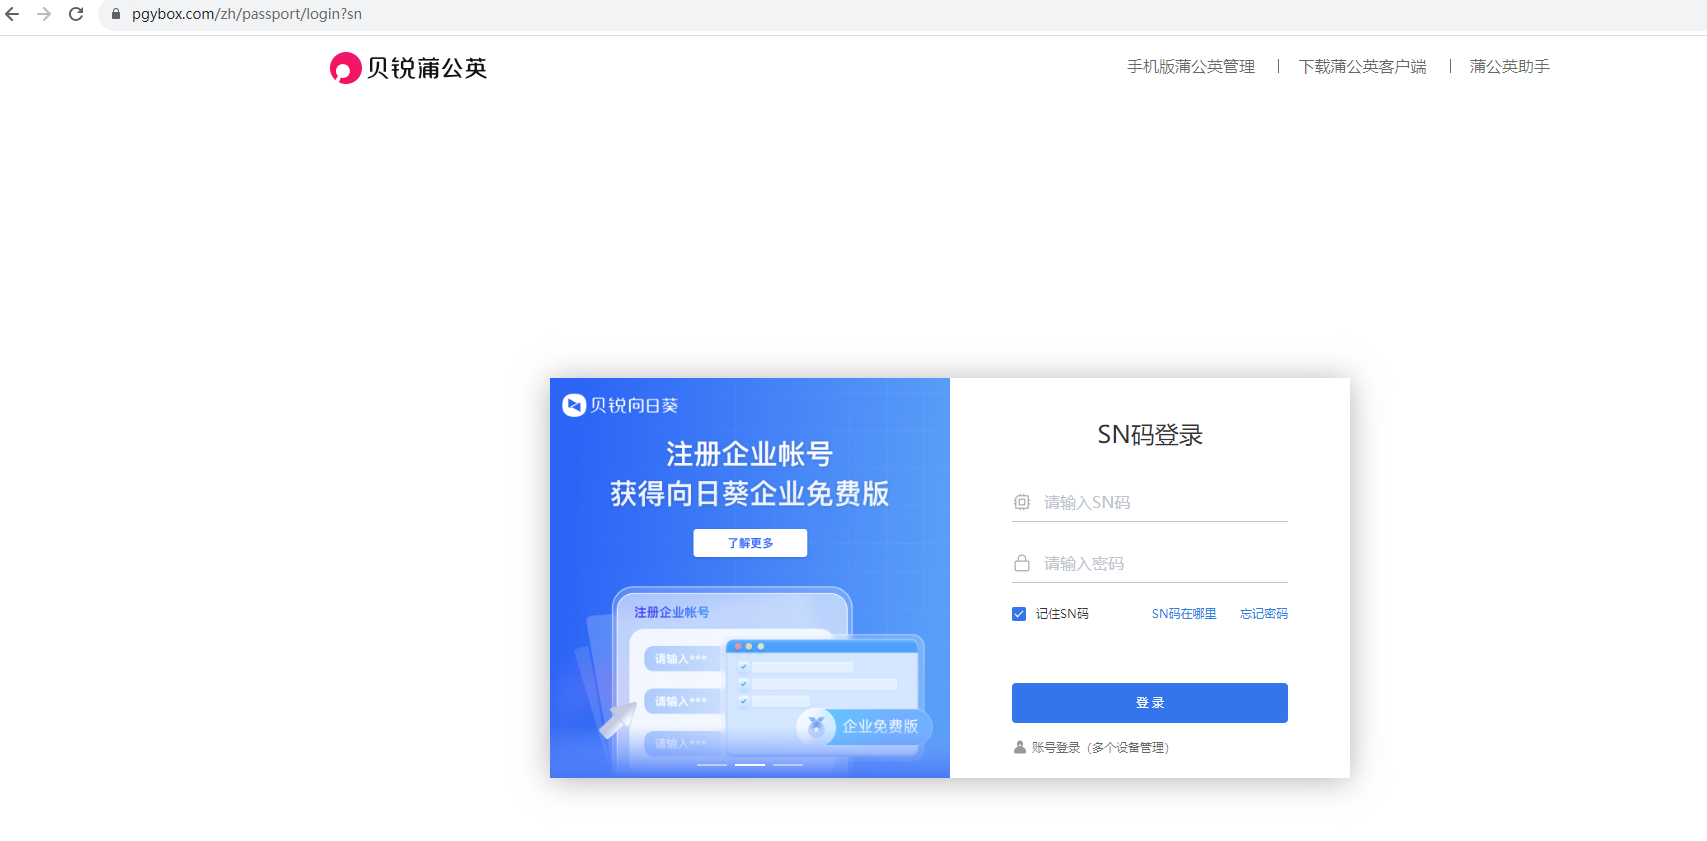1707x841 pixels.
Task: Select the second banner carousel indicator
Action: 750,765
